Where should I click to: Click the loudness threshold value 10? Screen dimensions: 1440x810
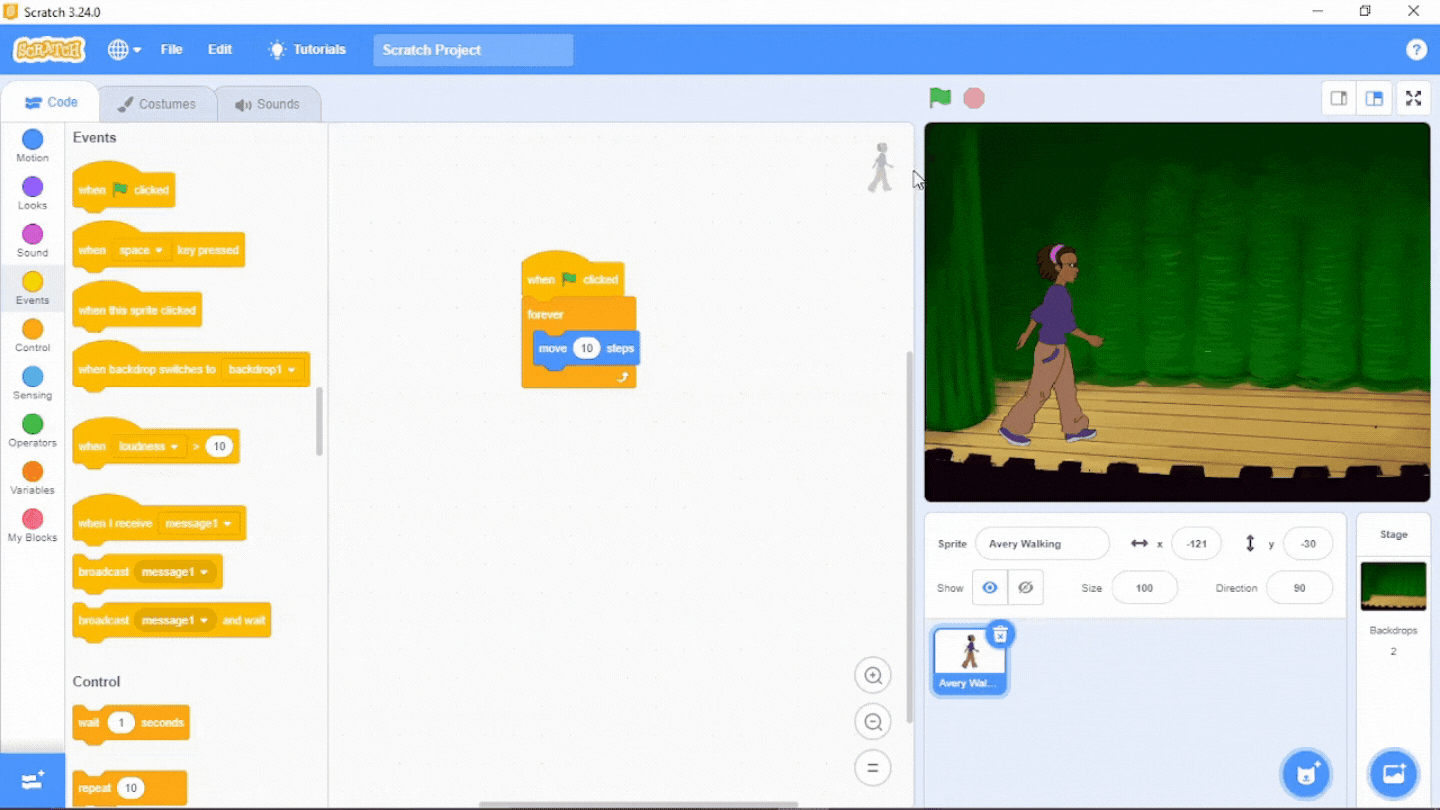[219, 446]
